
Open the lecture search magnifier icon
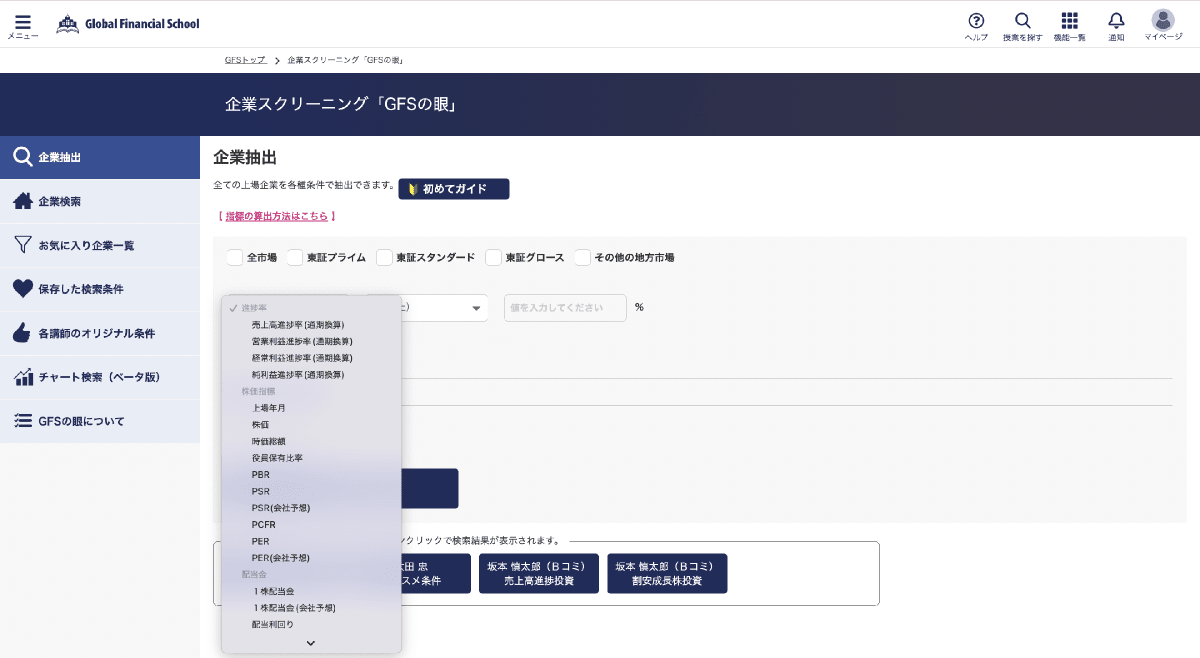pos(1022,21)
